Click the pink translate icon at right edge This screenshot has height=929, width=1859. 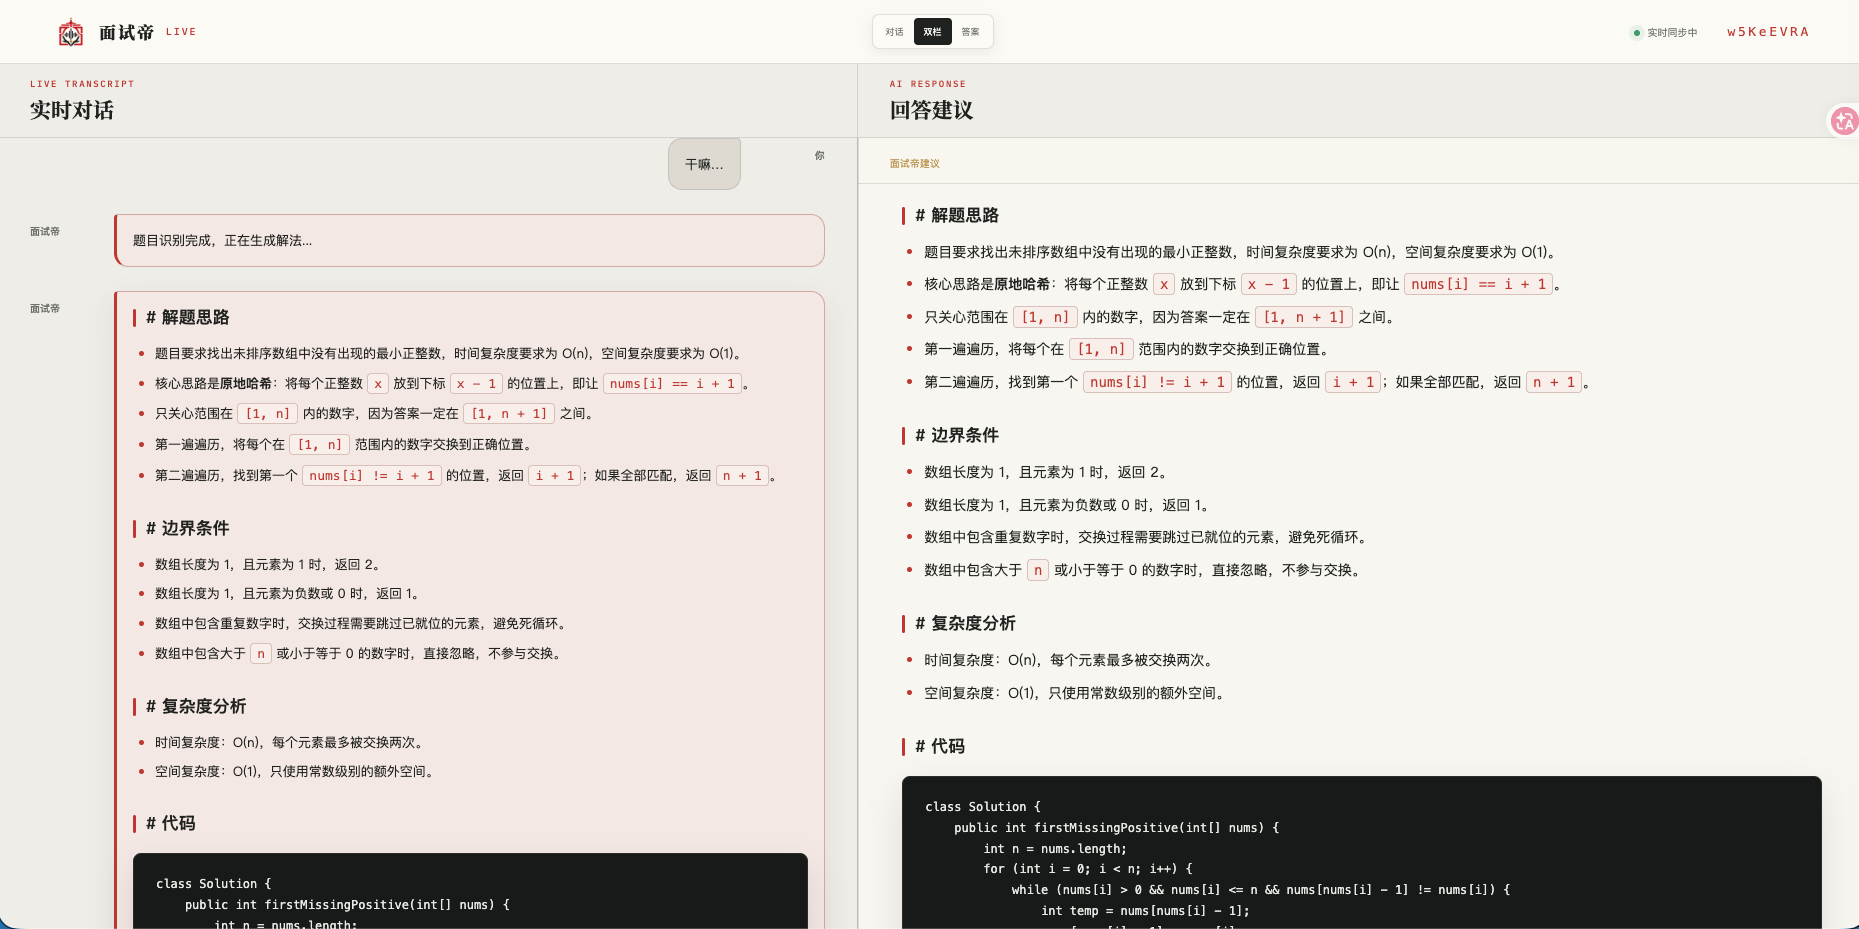[x=1844, y=121]
